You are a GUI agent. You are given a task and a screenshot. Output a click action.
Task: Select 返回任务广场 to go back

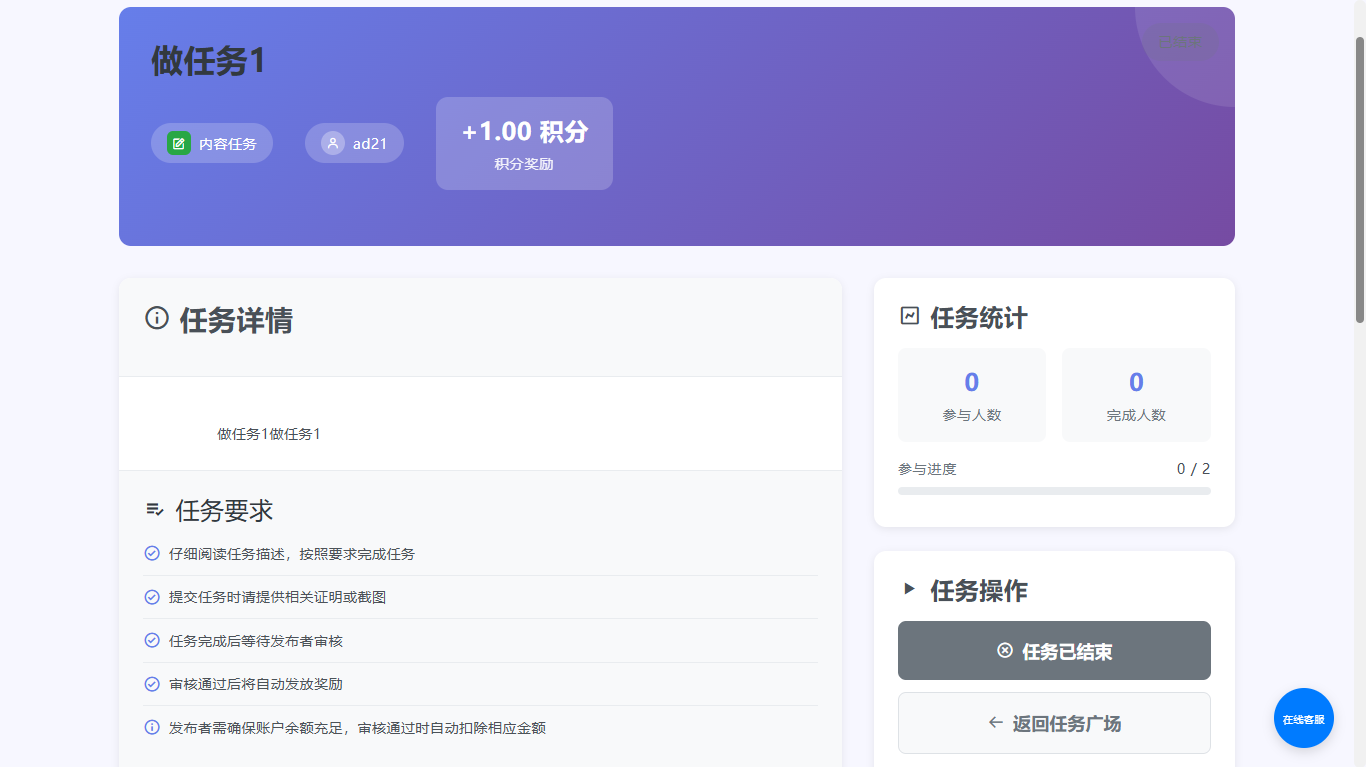[1054, 722]
